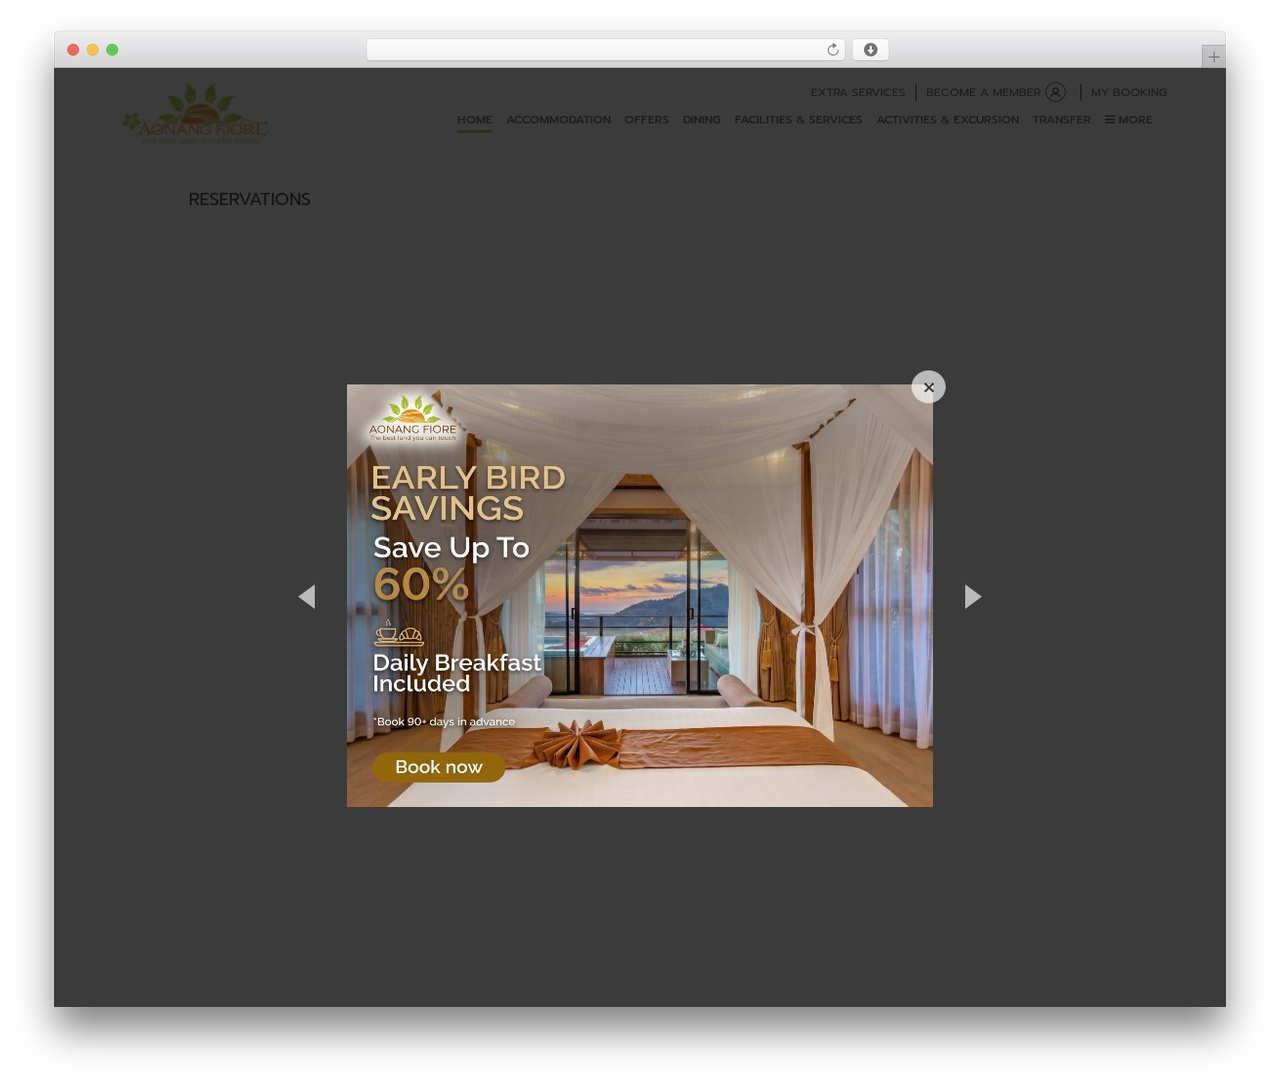
Task: Open Facilities & Services menu item
Action: point(798,120)
